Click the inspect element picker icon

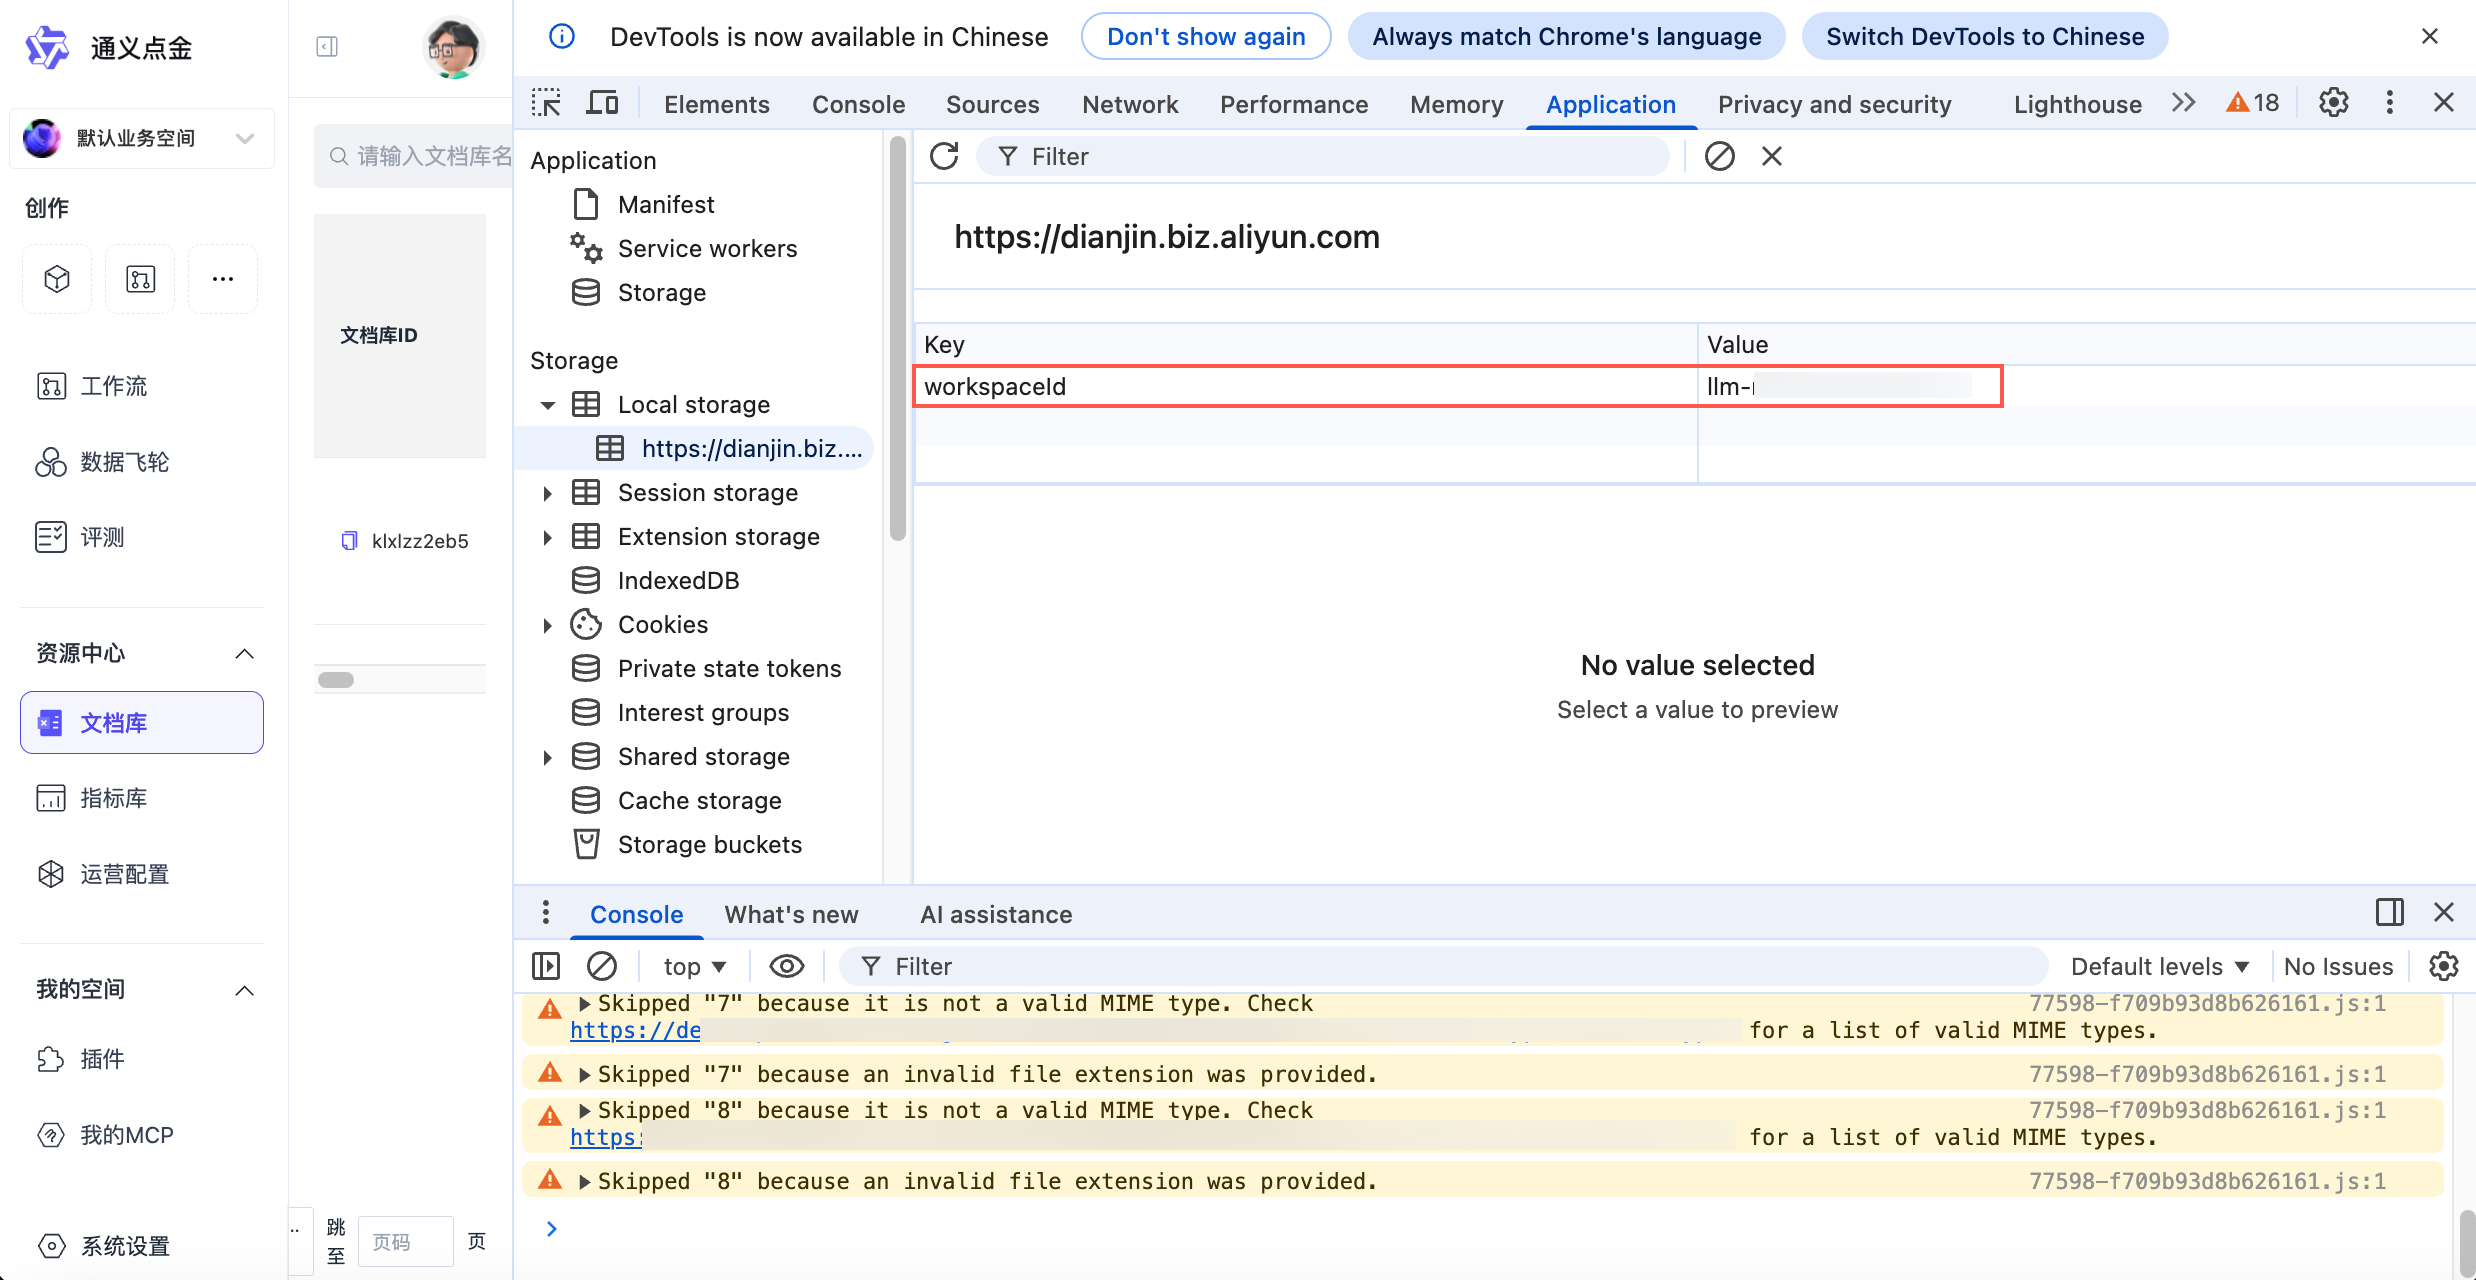tap(546, 103)
